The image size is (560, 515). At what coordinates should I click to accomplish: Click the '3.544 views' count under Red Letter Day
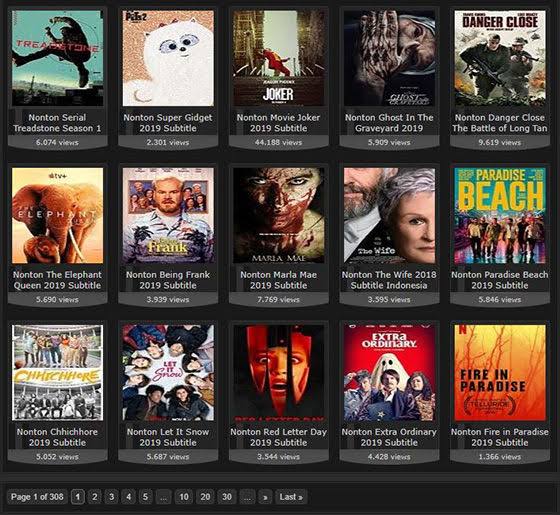pos(279,456)
